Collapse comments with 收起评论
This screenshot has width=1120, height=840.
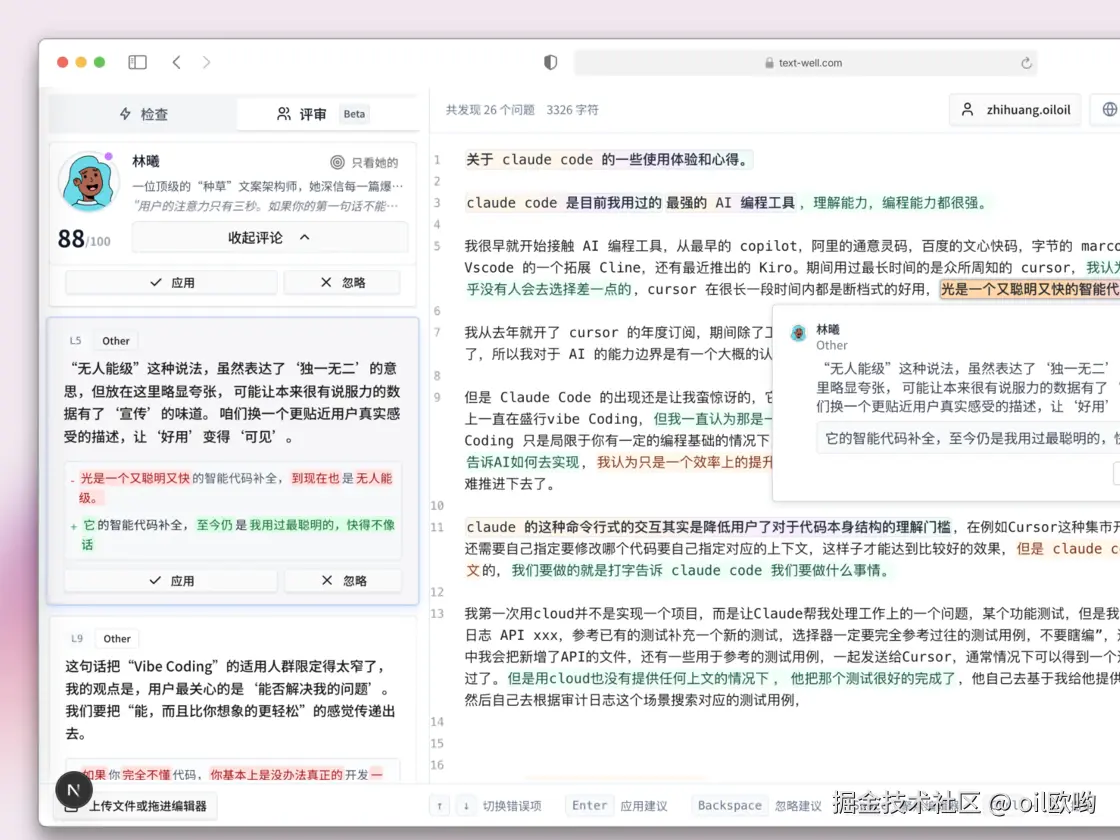click(269, 237)
